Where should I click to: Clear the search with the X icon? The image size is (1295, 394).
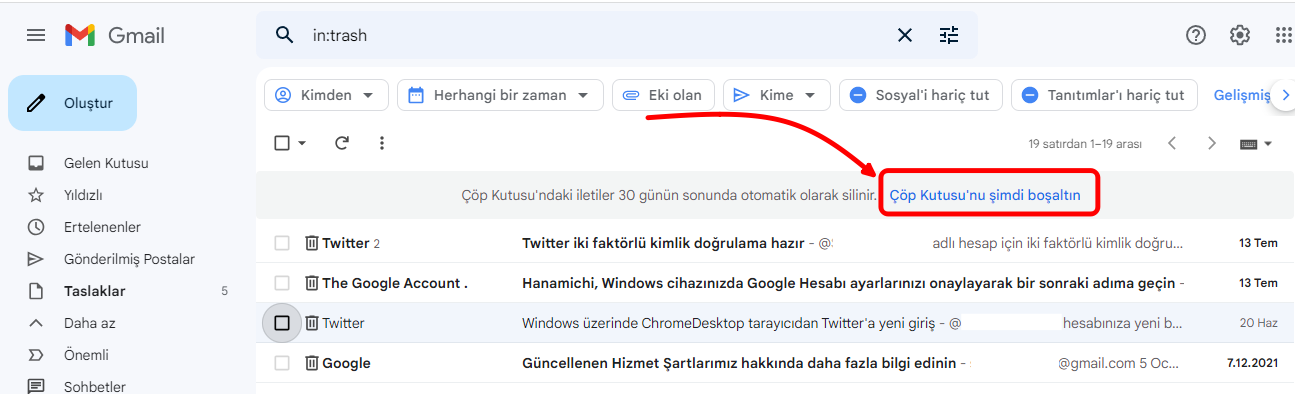[905, 35]
